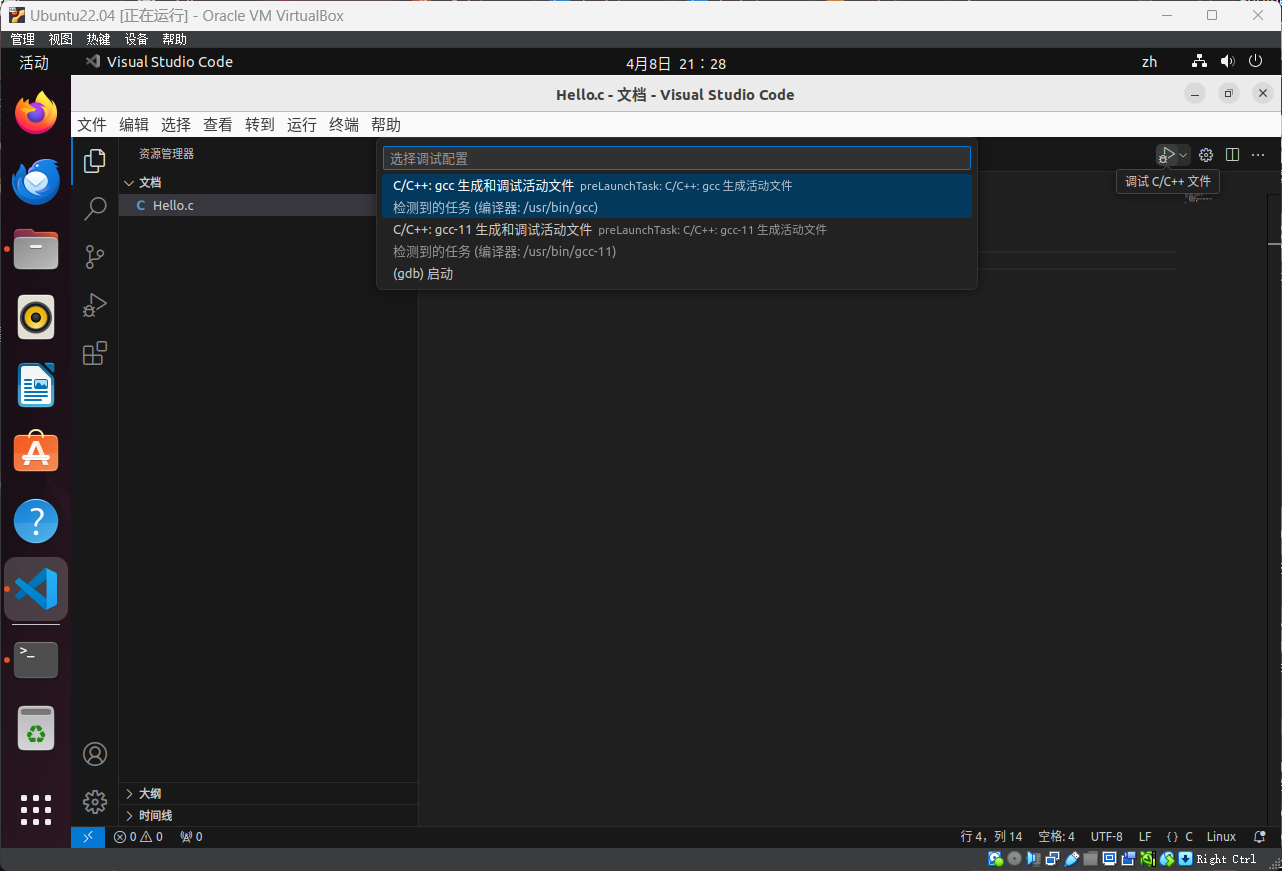Viewport: 1282px width, 871px height.
Task: Launch Firefox from the Ubuntu dock
Action: pyautogui.click(x=36, y=112)
